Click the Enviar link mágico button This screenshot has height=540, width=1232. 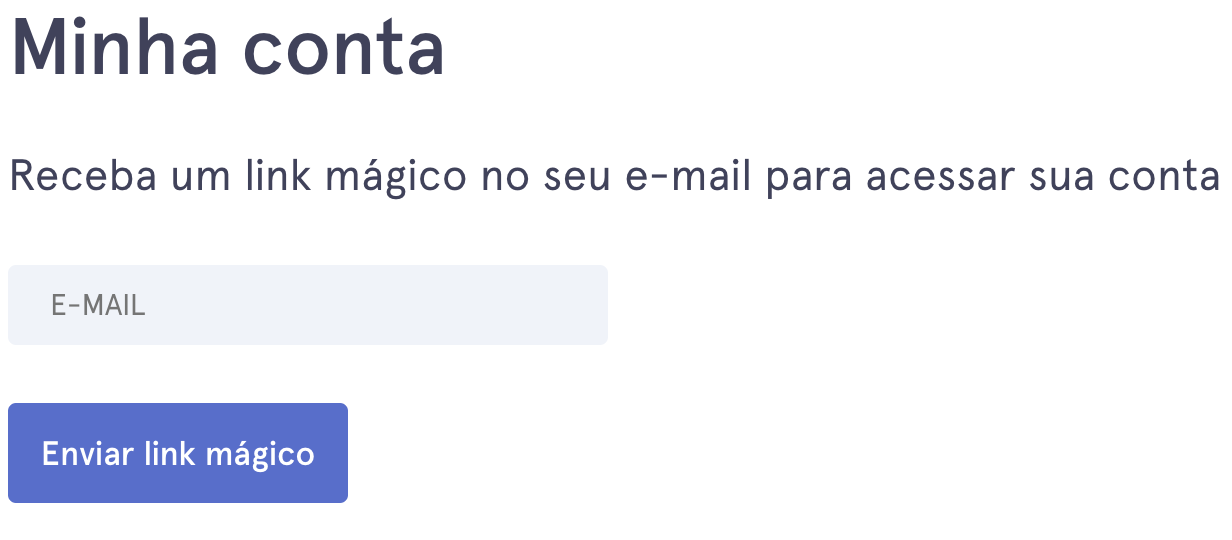point(178,453)
